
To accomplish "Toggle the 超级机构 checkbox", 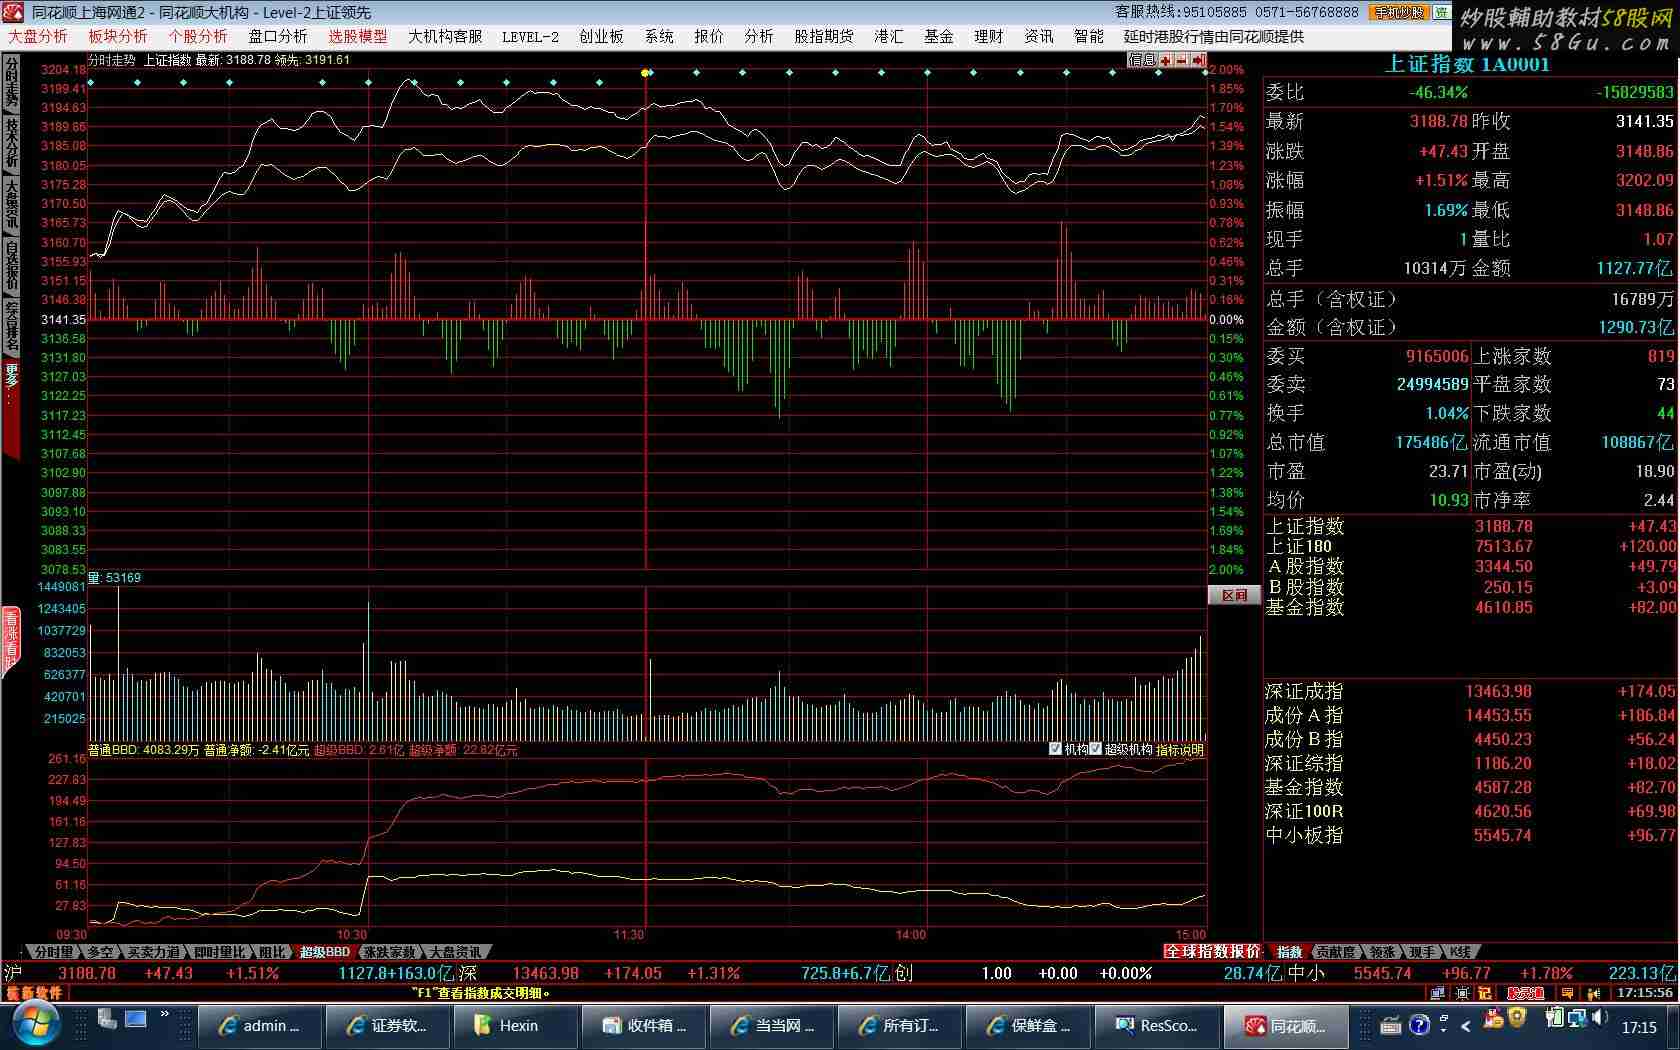I will [1095, 749].
